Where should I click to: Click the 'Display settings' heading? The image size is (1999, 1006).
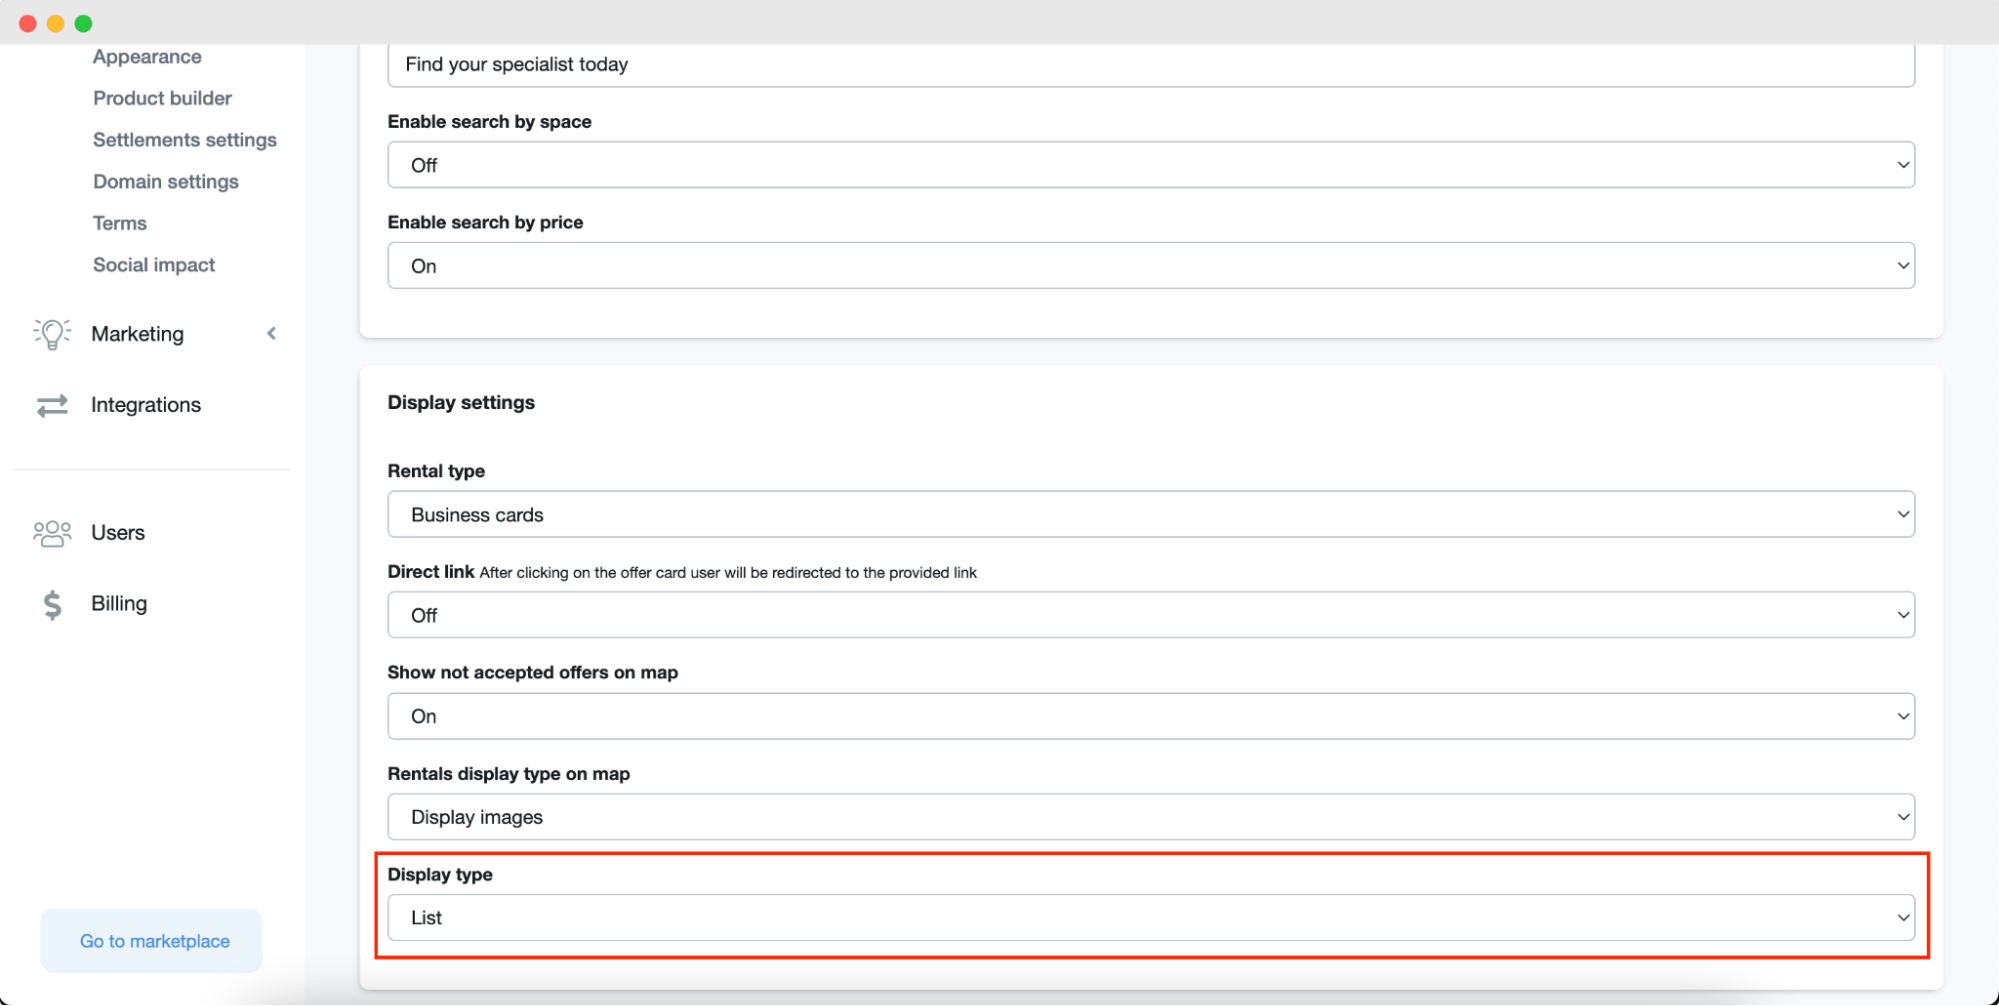[461, 403]
